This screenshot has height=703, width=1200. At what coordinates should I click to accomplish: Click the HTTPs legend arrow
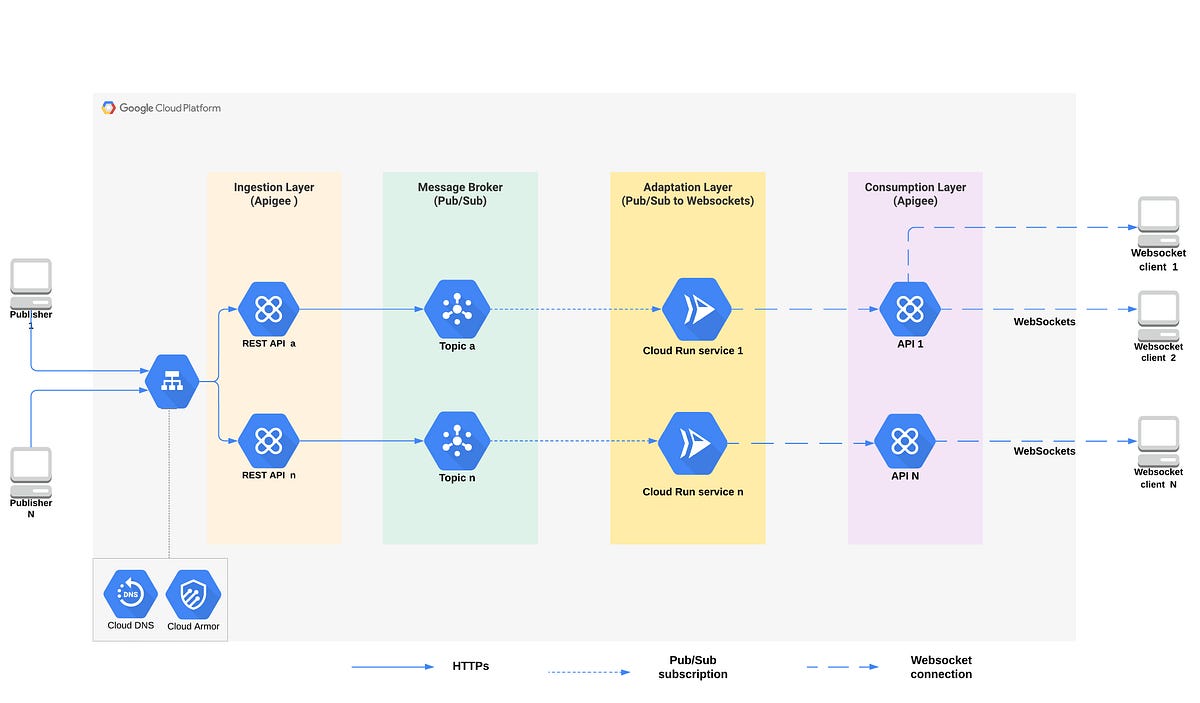pos(390,665)
